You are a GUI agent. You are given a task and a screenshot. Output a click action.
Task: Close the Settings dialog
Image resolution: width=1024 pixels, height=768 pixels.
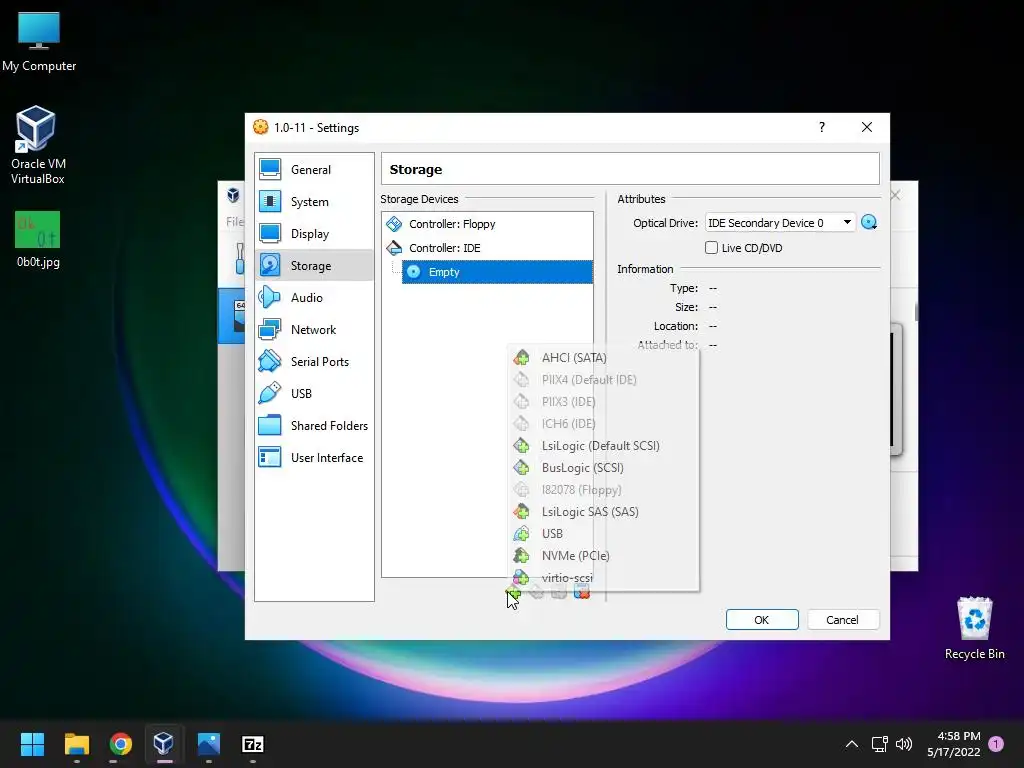[867, 127]
